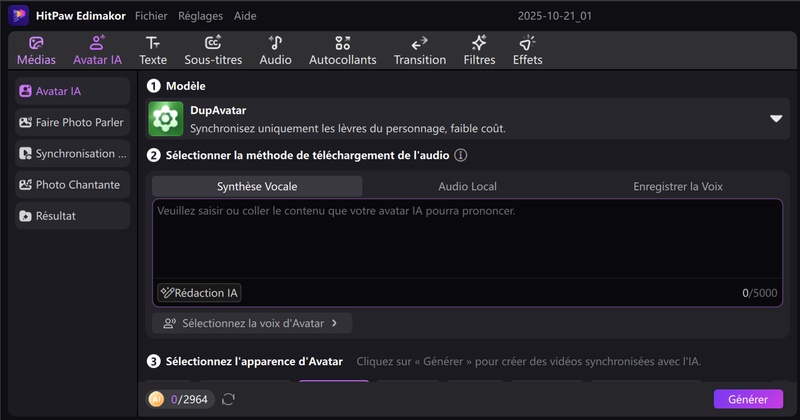Select the Texte tool
The width and height of the screenshot is (800, 420).
pyautogui.click(x=153, y=51)
